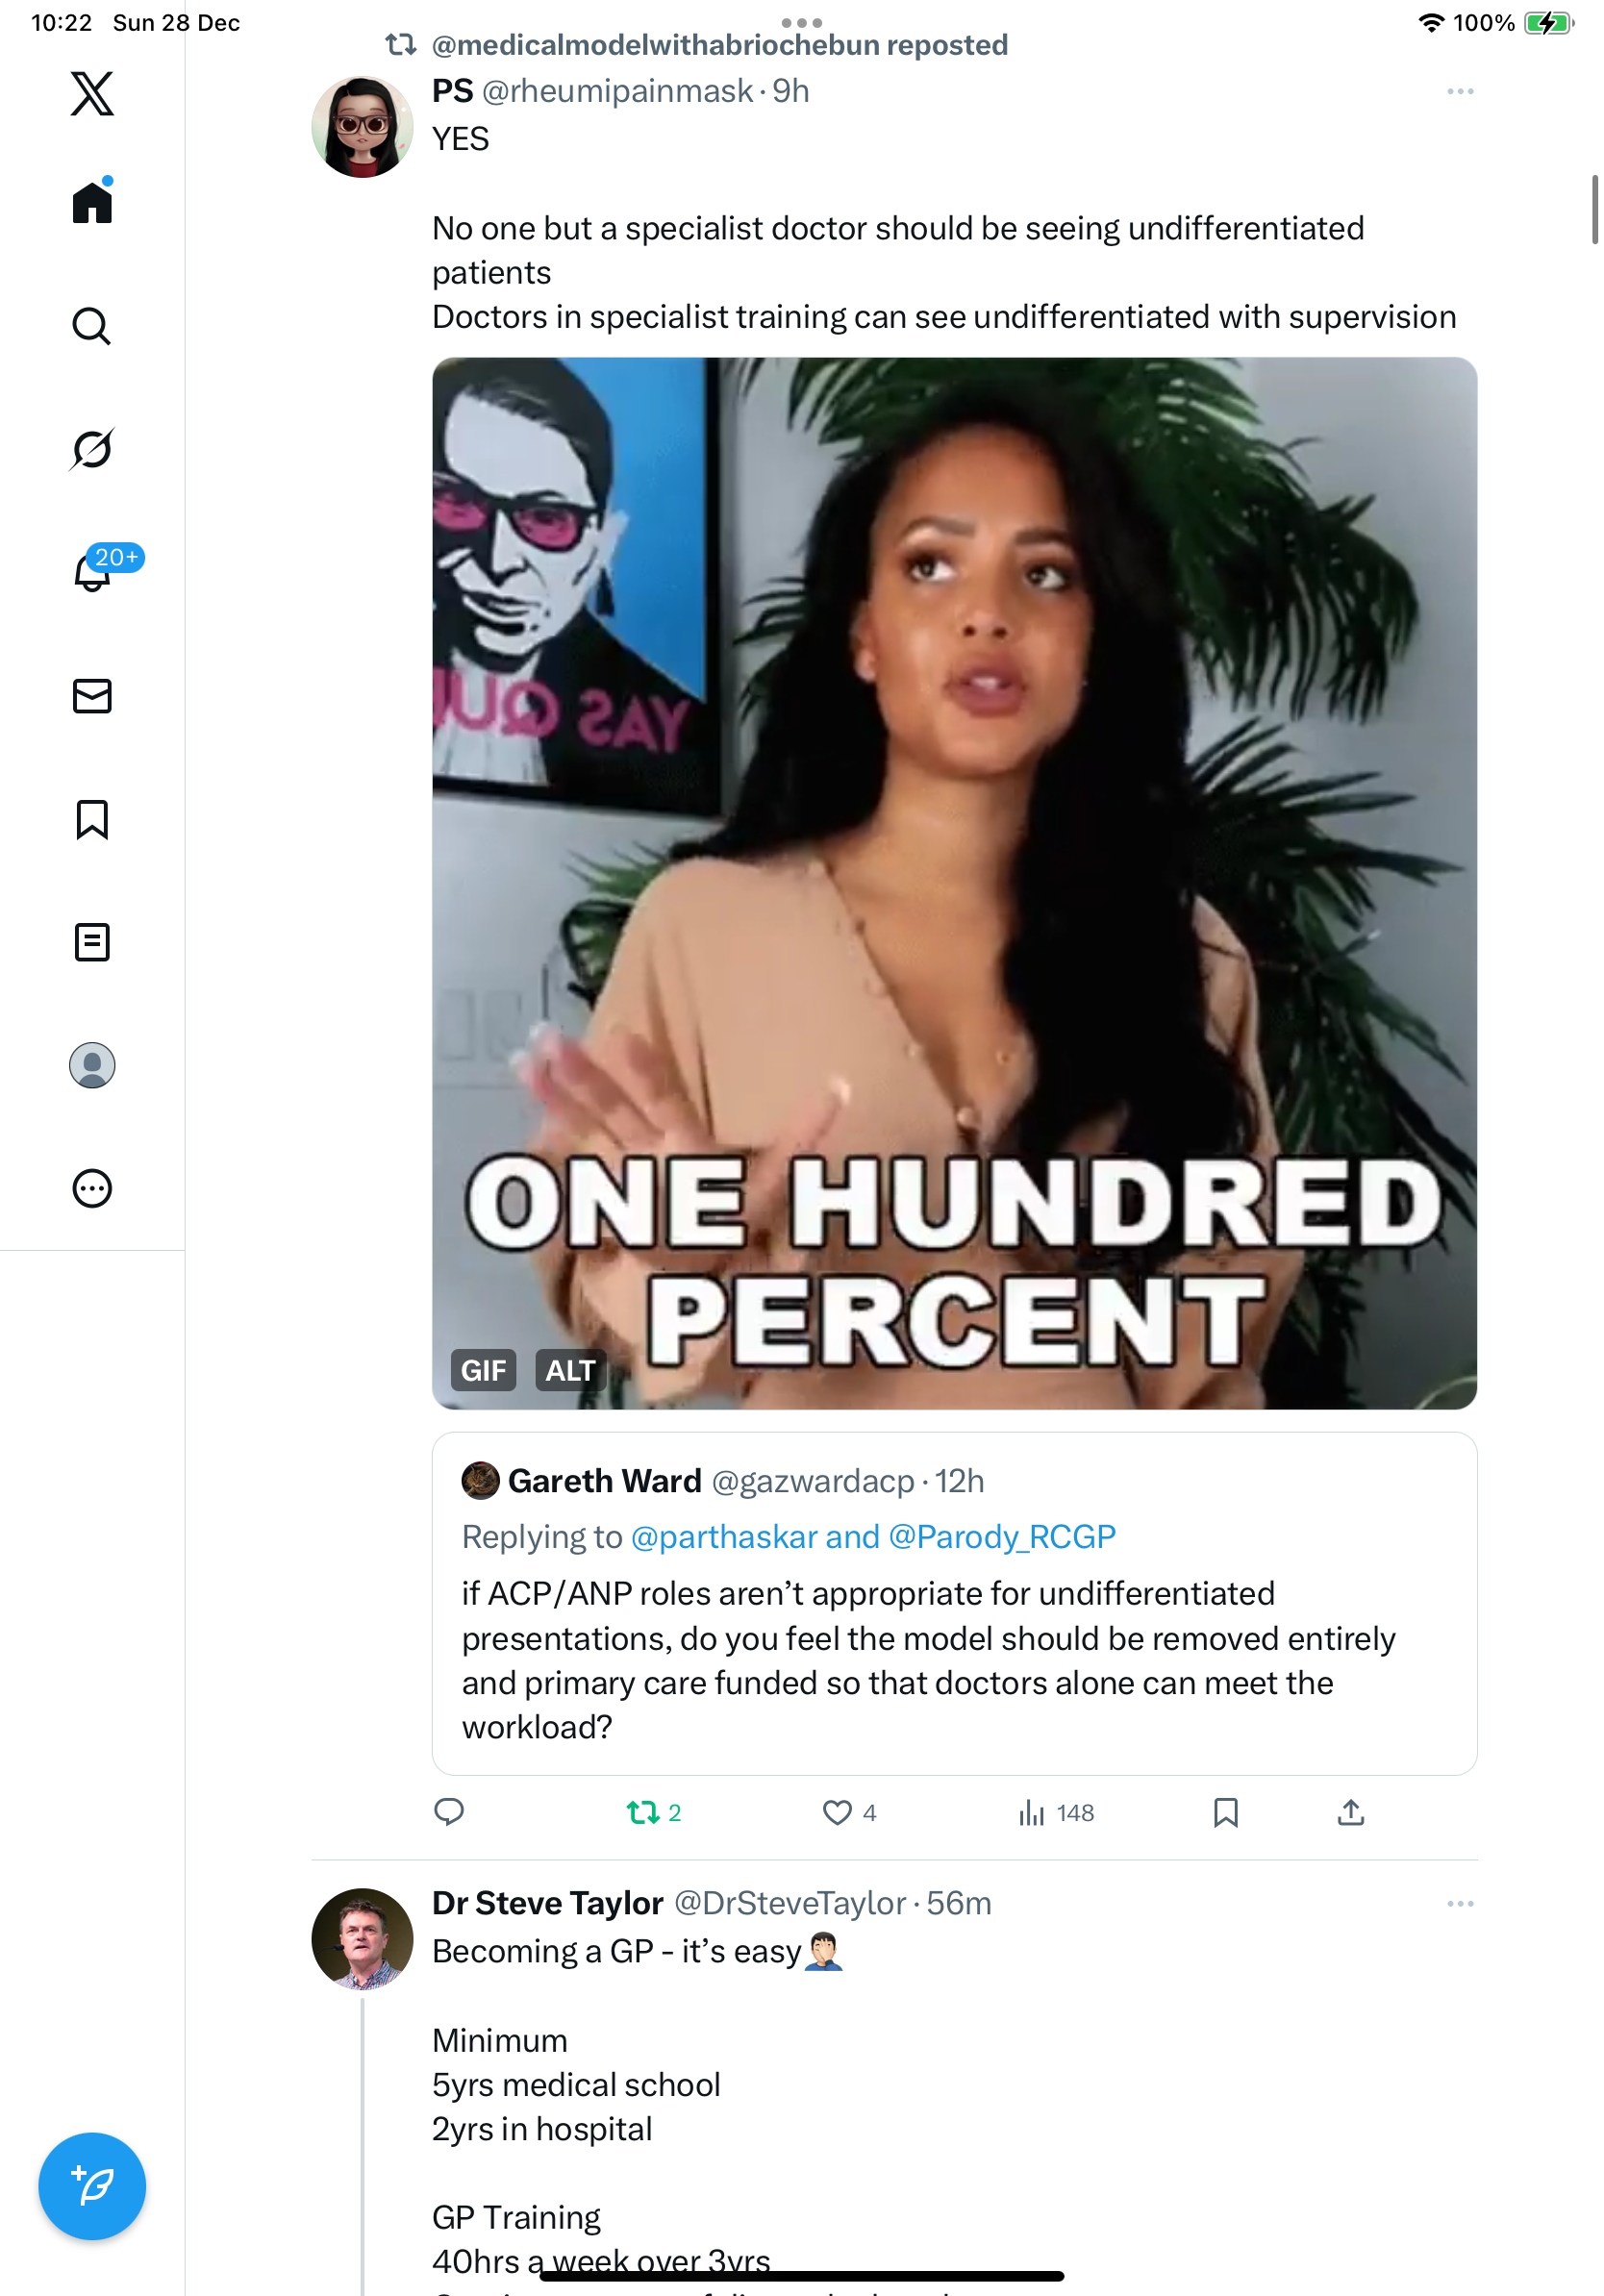Open Bookmarks in the sidebar
This screenshot has width=1604, height=2296.
pyautogui.click(x=92, y=819)
